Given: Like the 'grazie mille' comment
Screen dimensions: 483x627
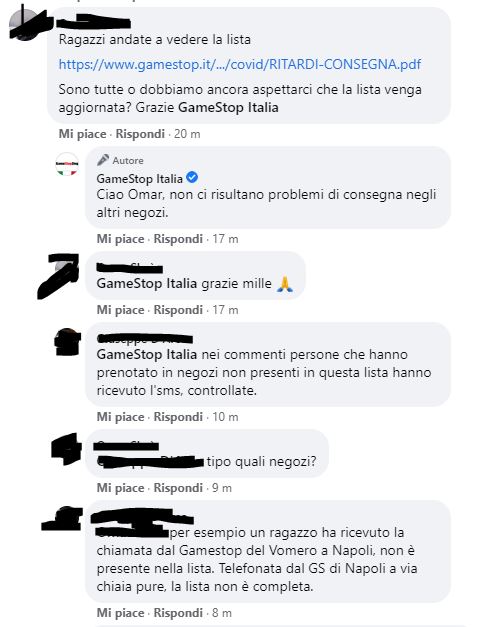Looking at the screenshot, I should [120, 310].
